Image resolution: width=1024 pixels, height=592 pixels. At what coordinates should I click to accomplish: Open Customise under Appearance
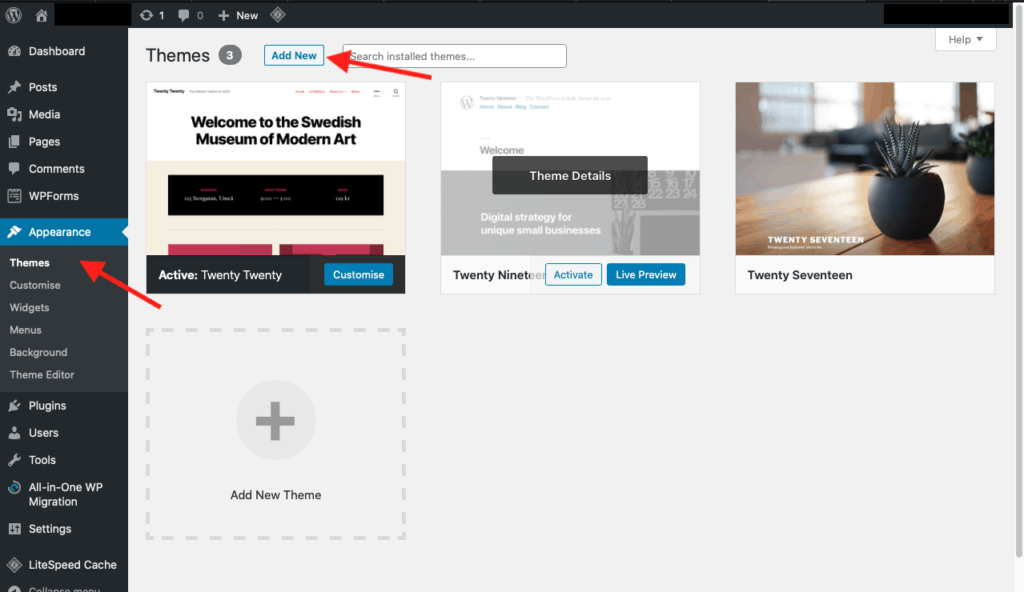point(35,285)
